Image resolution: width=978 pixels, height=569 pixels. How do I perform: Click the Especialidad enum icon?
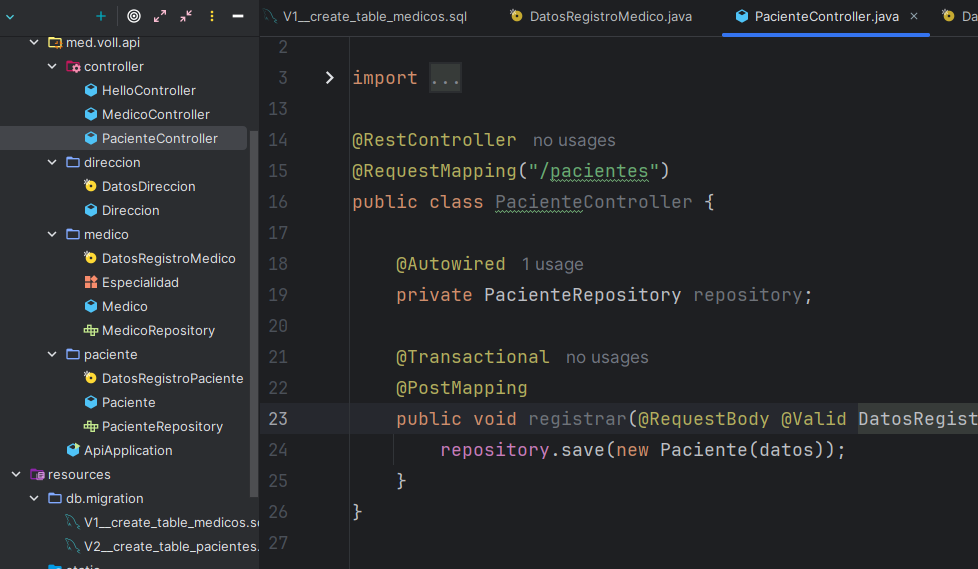click(91, 283)
